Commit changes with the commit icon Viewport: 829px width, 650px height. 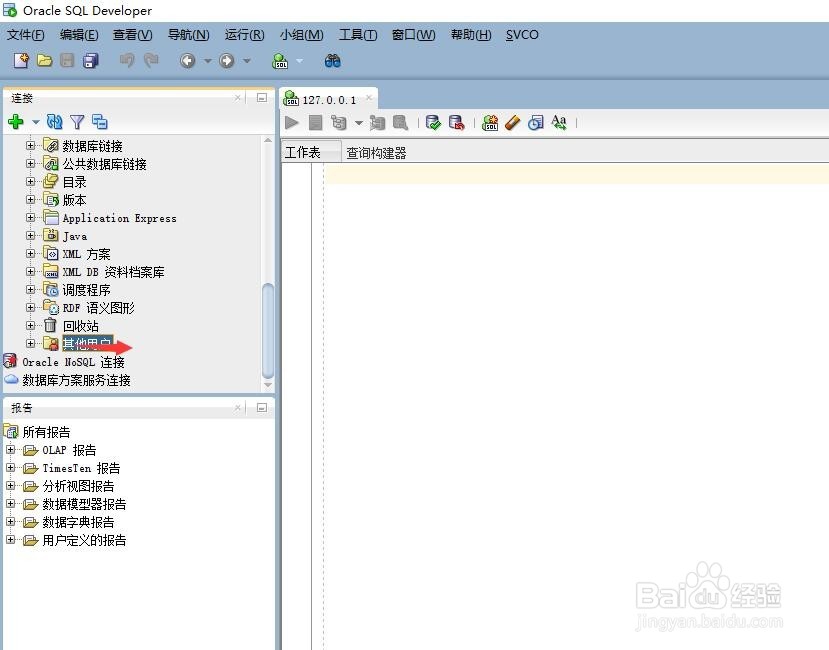(433, 123)
